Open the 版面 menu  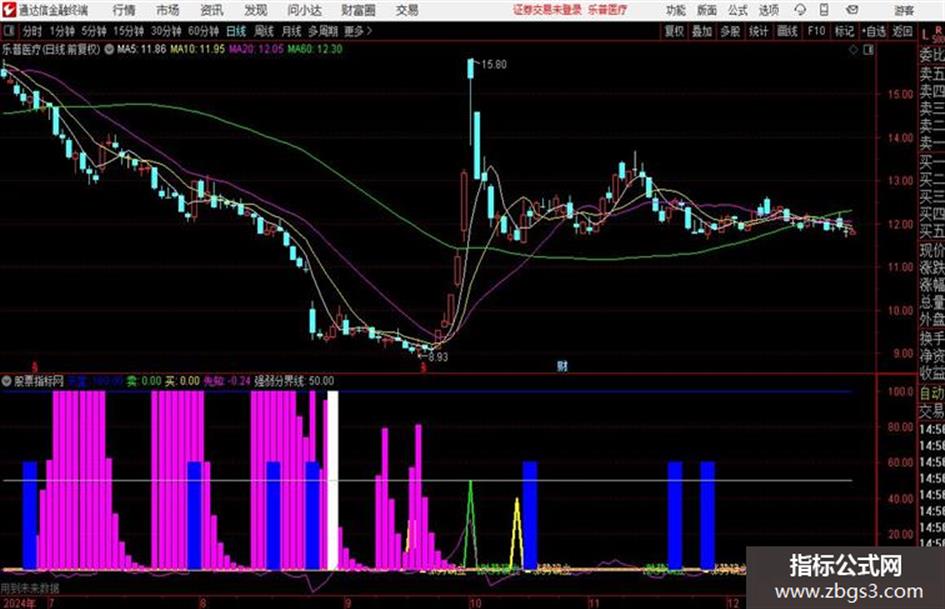(706, 10)
